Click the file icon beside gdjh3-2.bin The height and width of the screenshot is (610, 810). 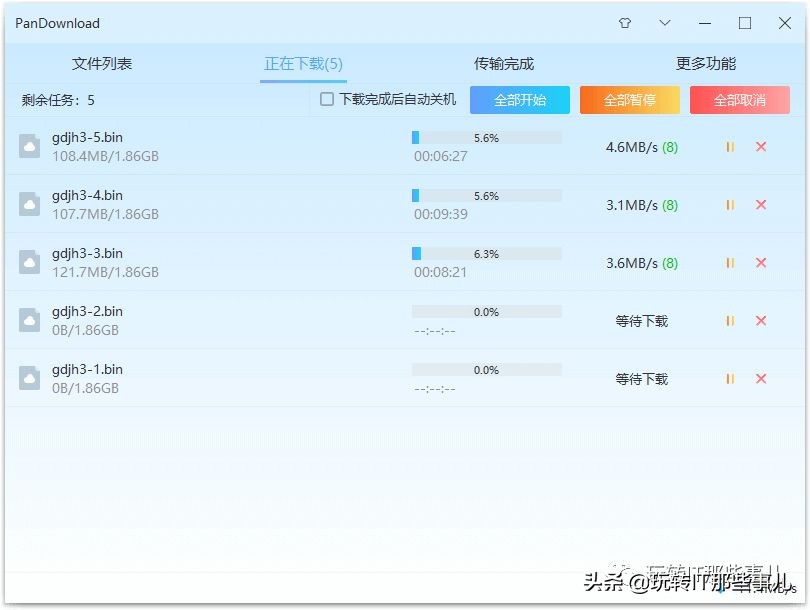(x=28, y=321)
